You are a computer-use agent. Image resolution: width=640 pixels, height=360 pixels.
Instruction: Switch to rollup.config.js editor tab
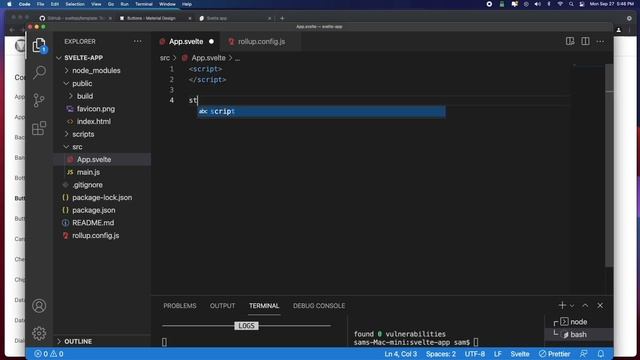pyautogui.click(x=261, y=42)
